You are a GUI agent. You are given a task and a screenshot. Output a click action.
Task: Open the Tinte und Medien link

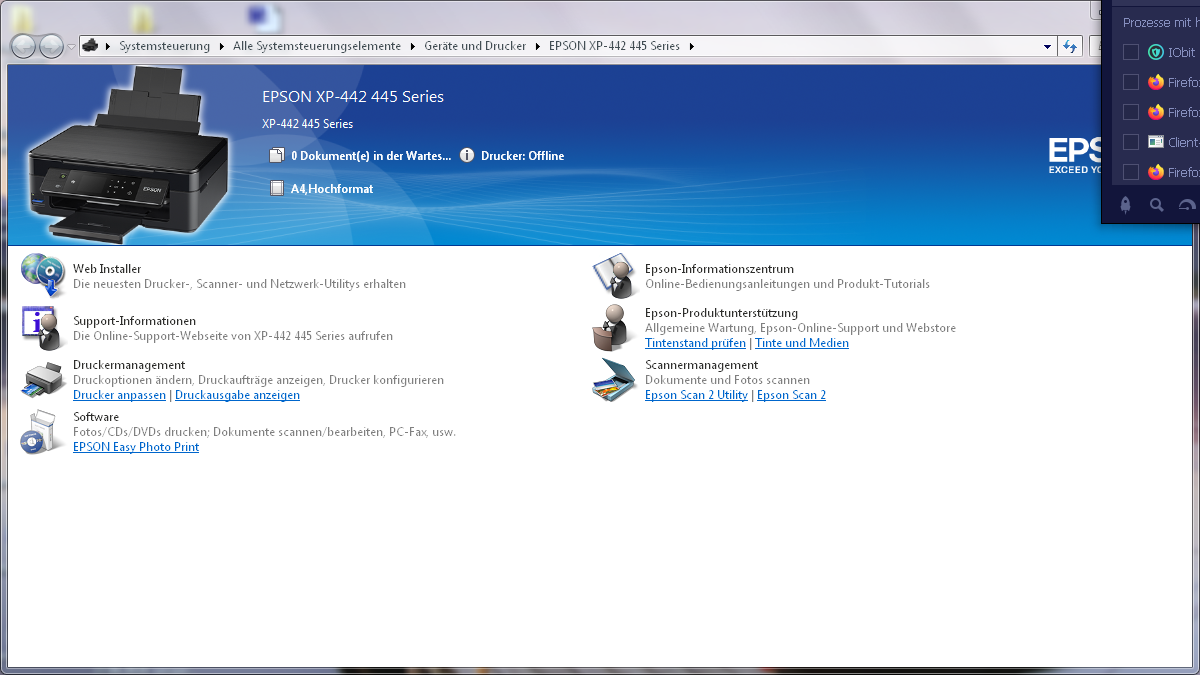click(x=802, y=343)
